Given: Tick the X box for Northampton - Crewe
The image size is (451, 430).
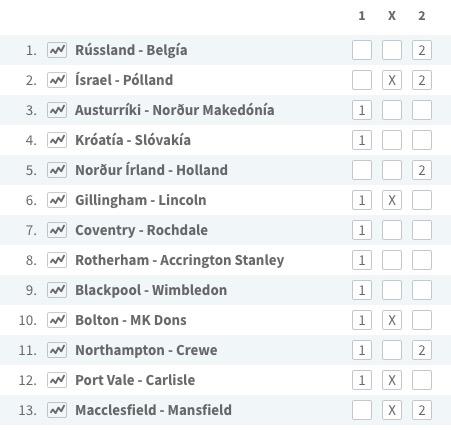Looking at the screenshot, I should tap(392, 350).
